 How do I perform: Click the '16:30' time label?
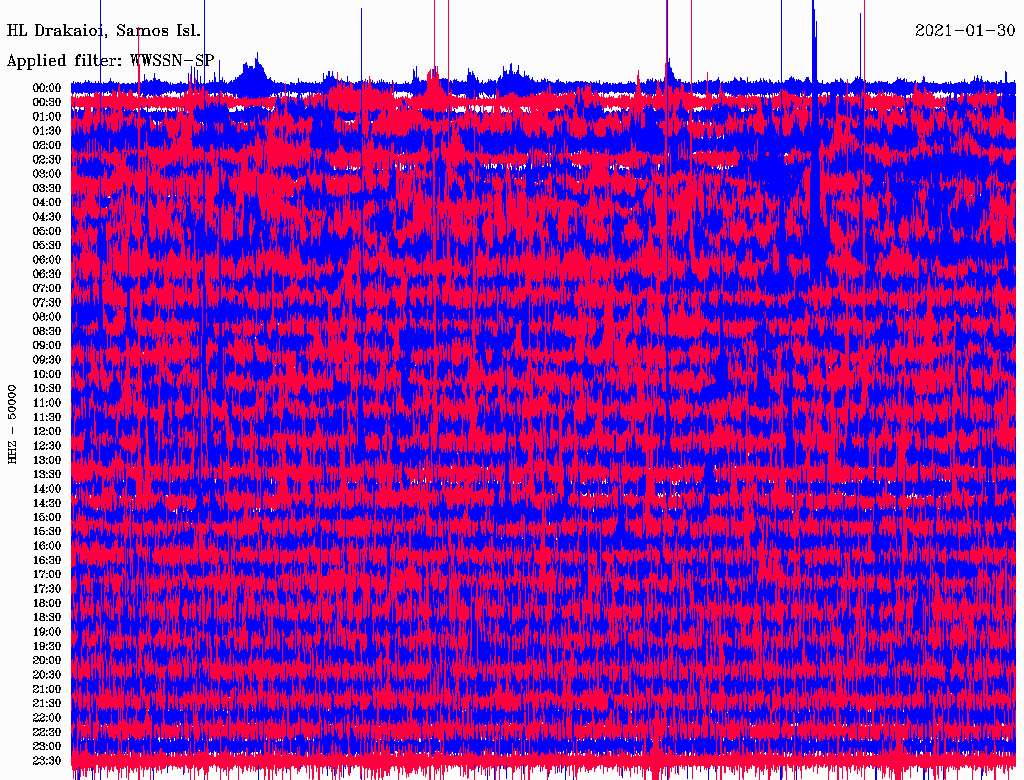click(x=47, y=561)
